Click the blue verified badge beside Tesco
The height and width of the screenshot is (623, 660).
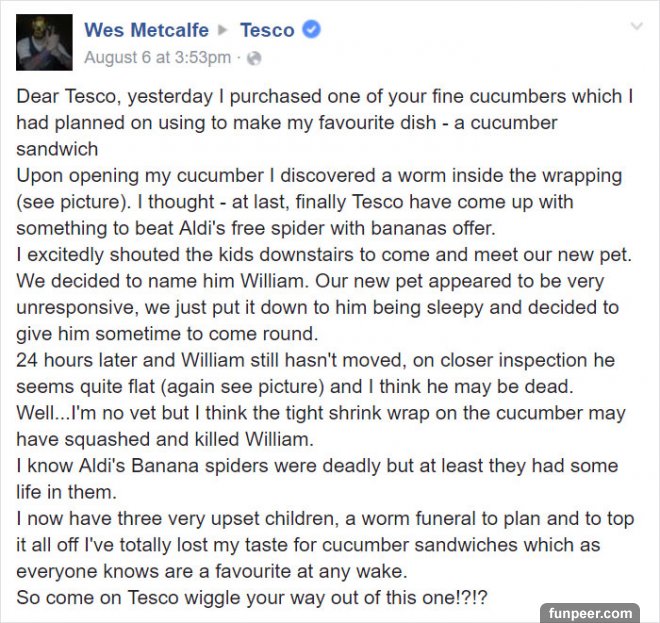tap(312, 30)
